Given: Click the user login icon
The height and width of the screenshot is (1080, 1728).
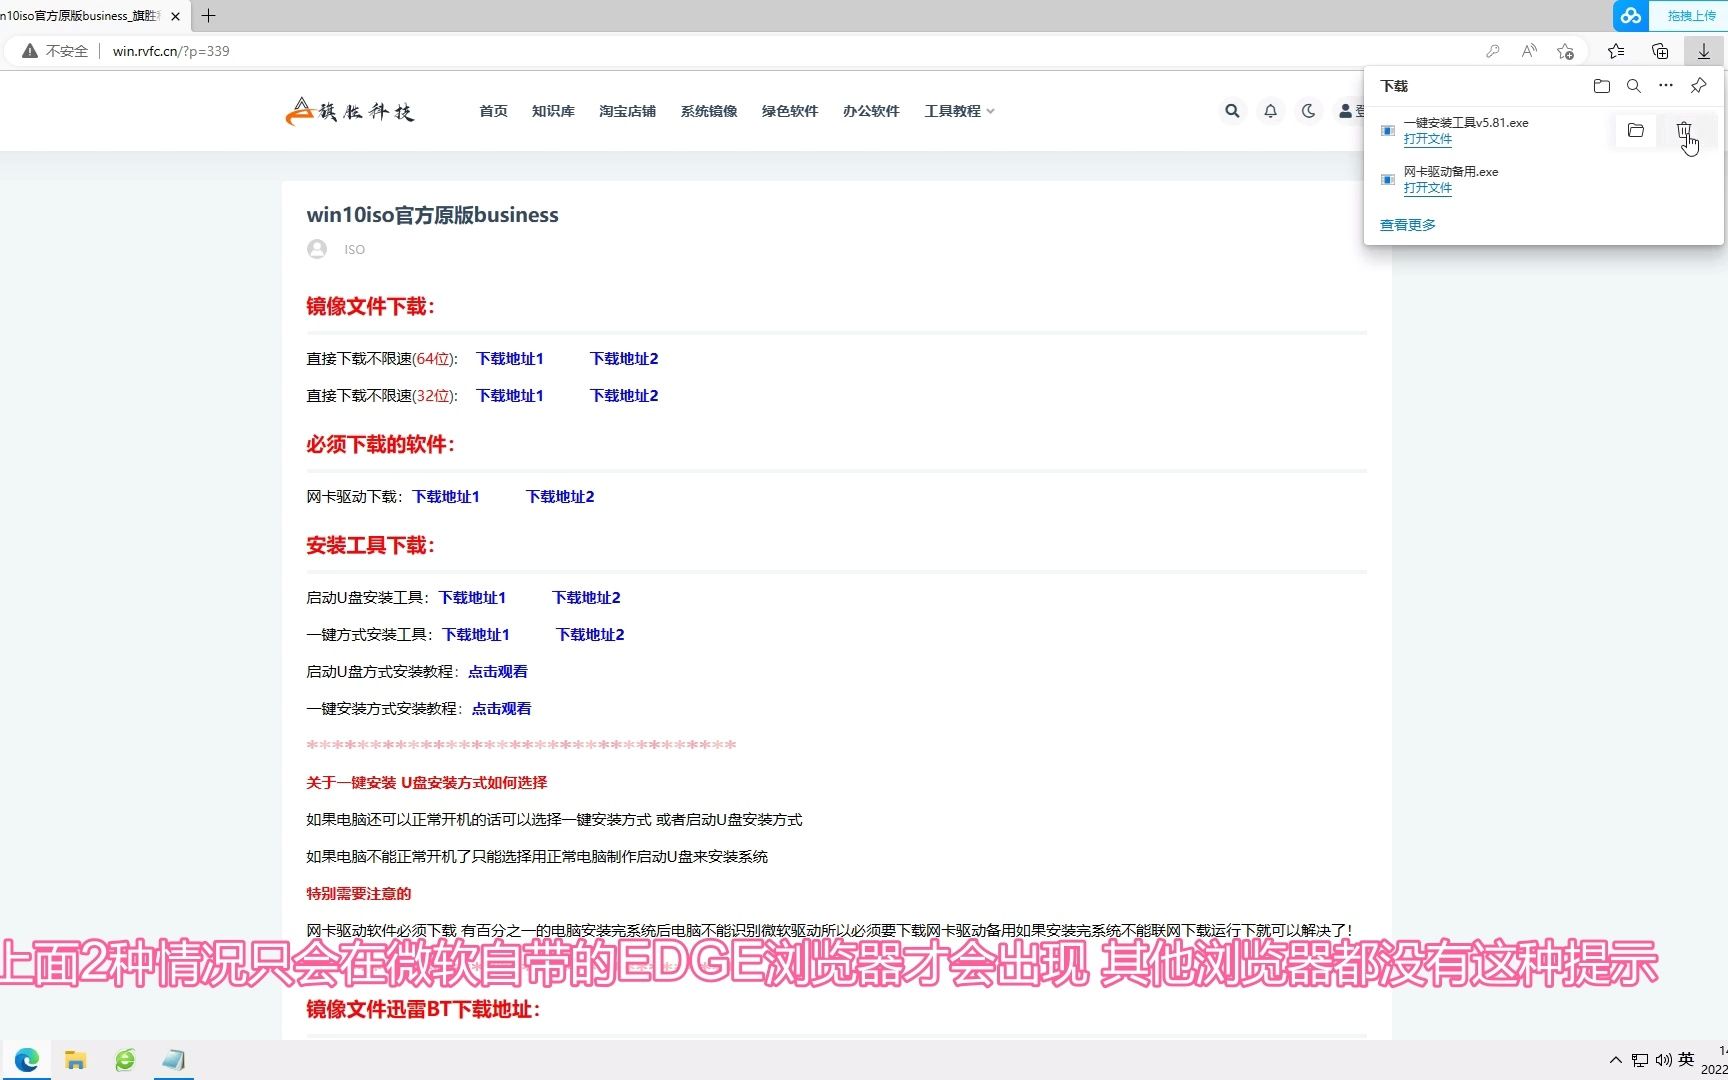Looking at the screenshot, I should pyautogui.click(x=1346, y=111).
